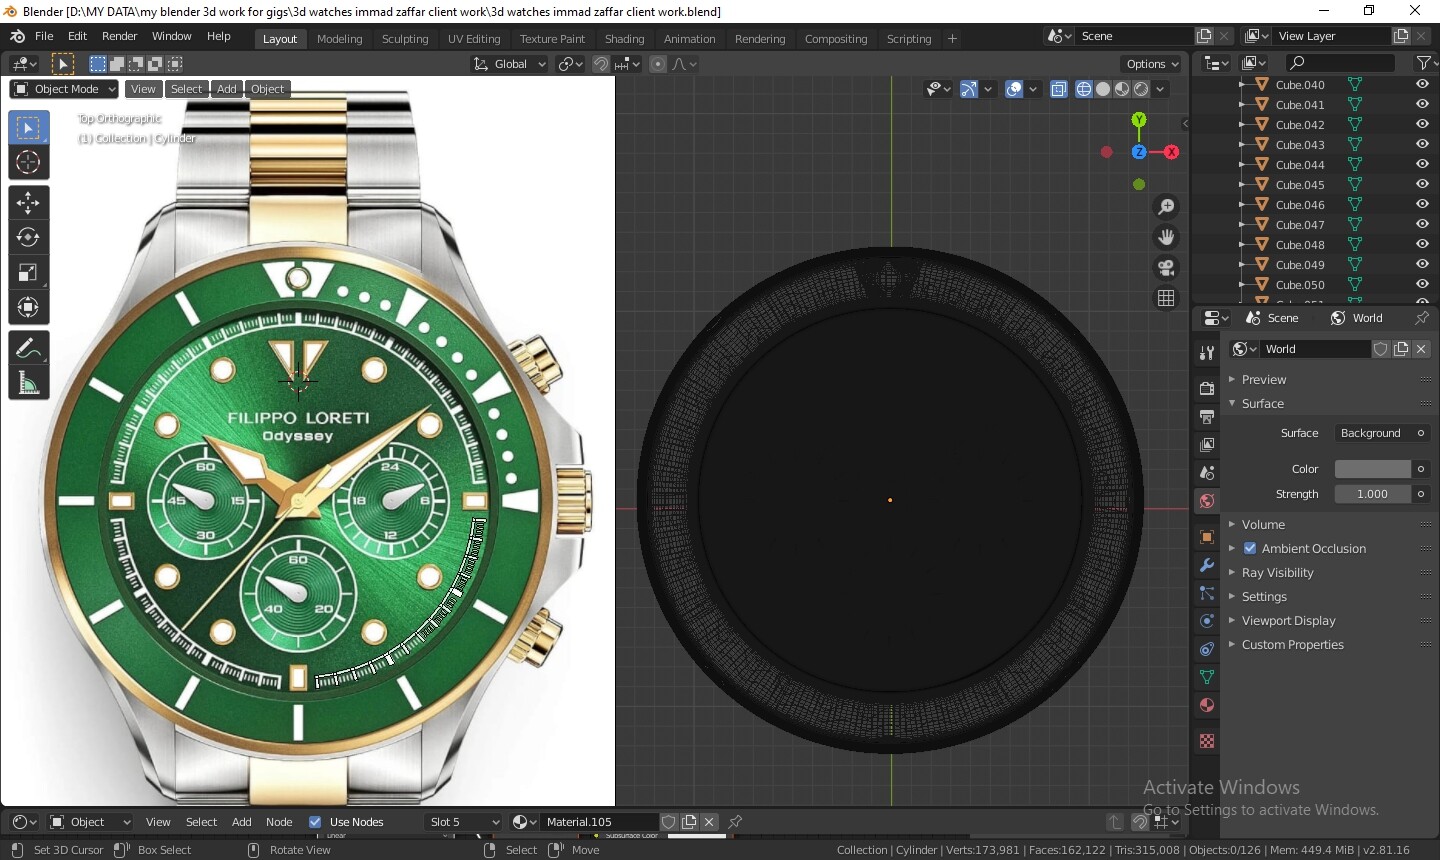Open the Output properties tab
The width and height of the screenshot is (1440, 860).
1207,416
